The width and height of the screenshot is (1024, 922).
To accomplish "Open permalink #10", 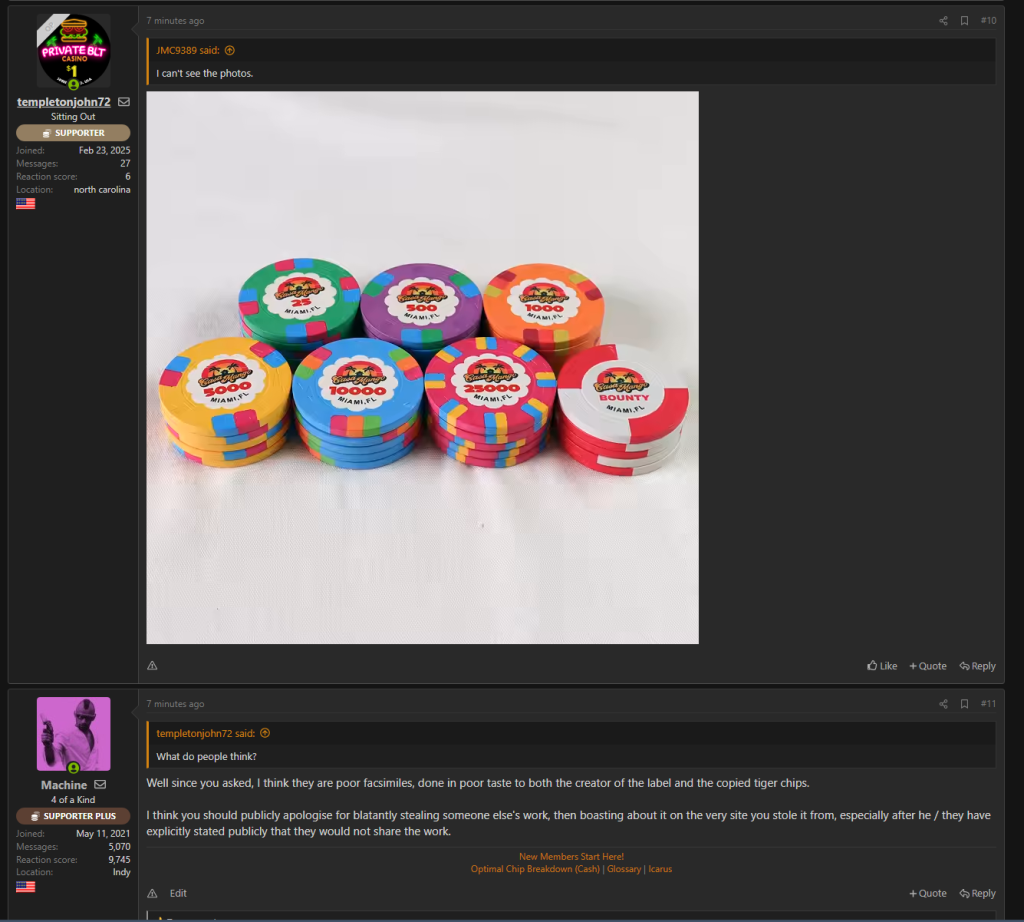I will pos(988,21).
